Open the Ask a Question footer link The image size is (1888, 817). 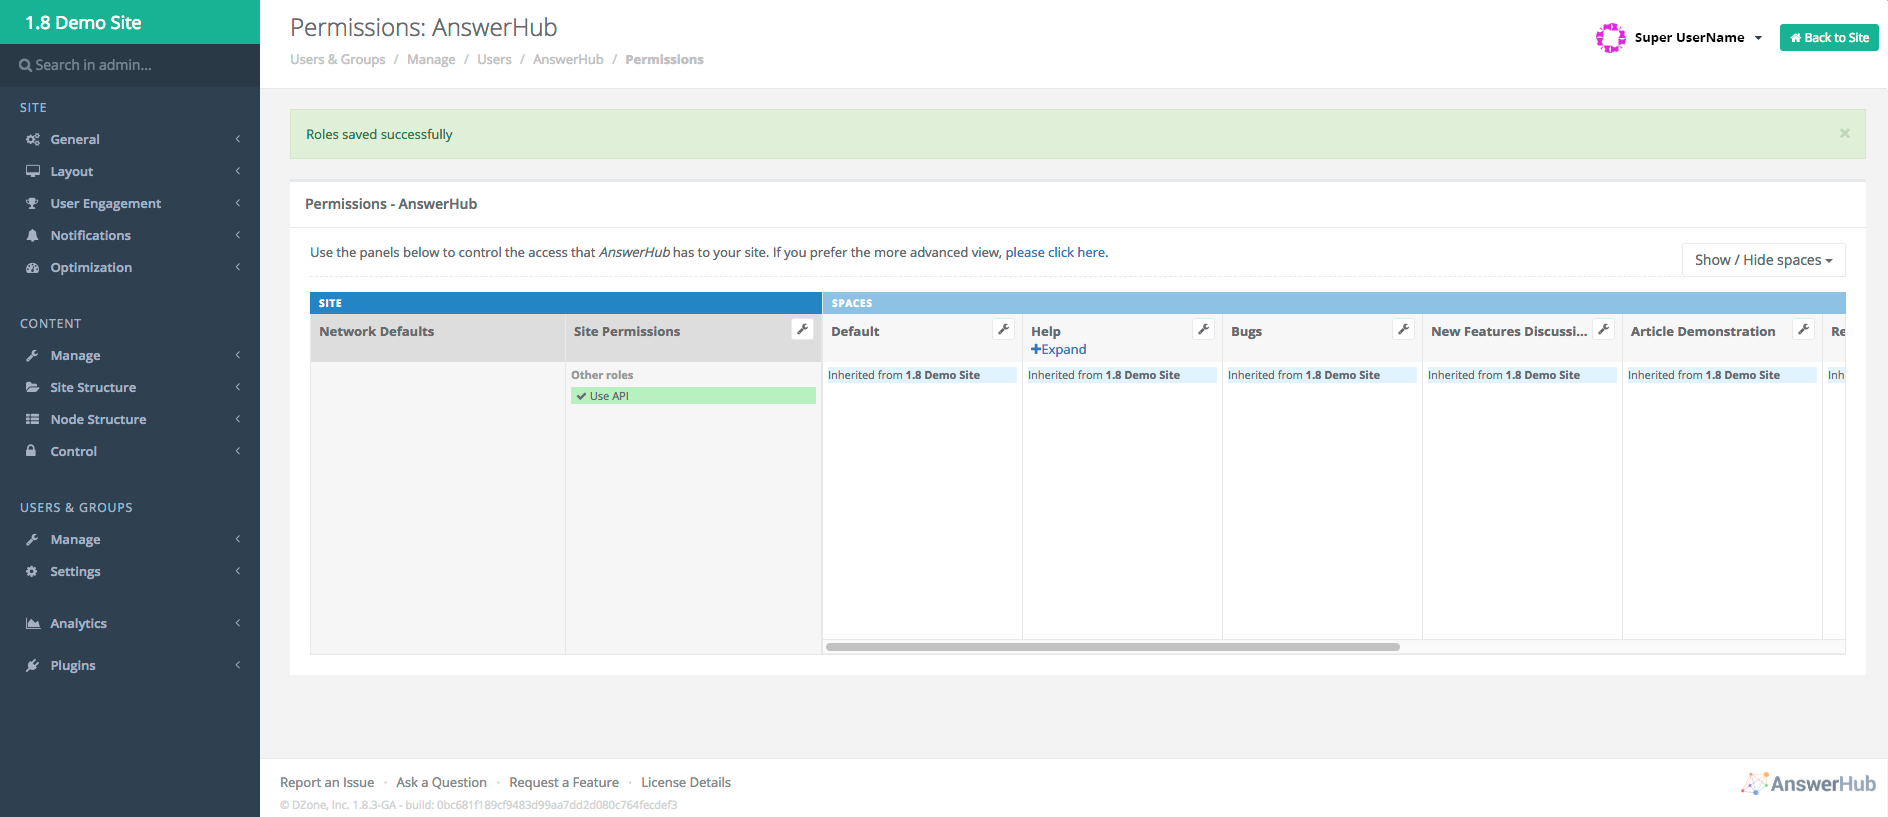(441, 783)
